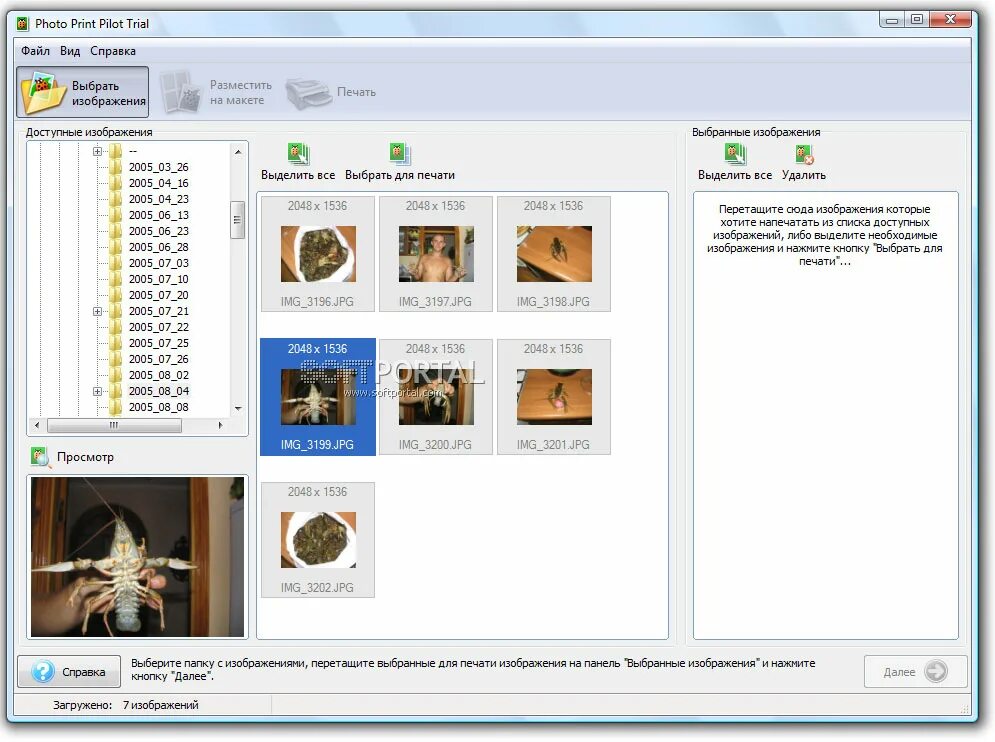Maximize the Photo Print Pilot window
Image resolution: width=995 pixels, height=742 pixels.
click(x=917, y=19)
